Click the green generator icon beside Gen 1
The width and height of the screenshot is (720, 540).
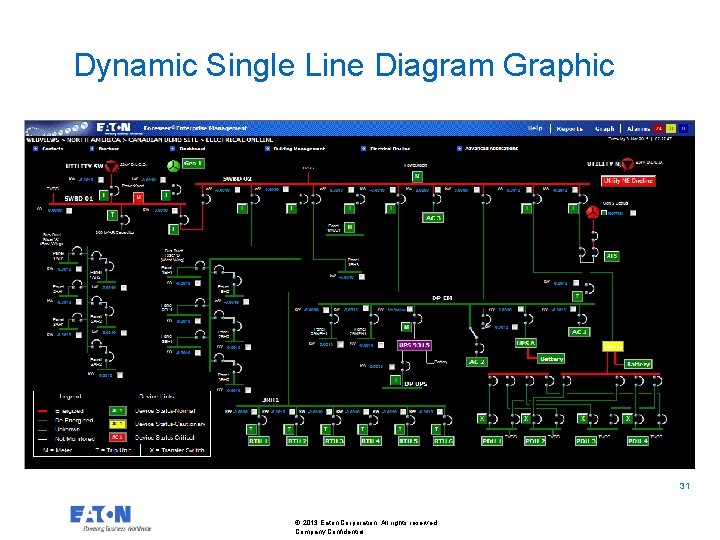pyautogui.click(x=174, y=166)
